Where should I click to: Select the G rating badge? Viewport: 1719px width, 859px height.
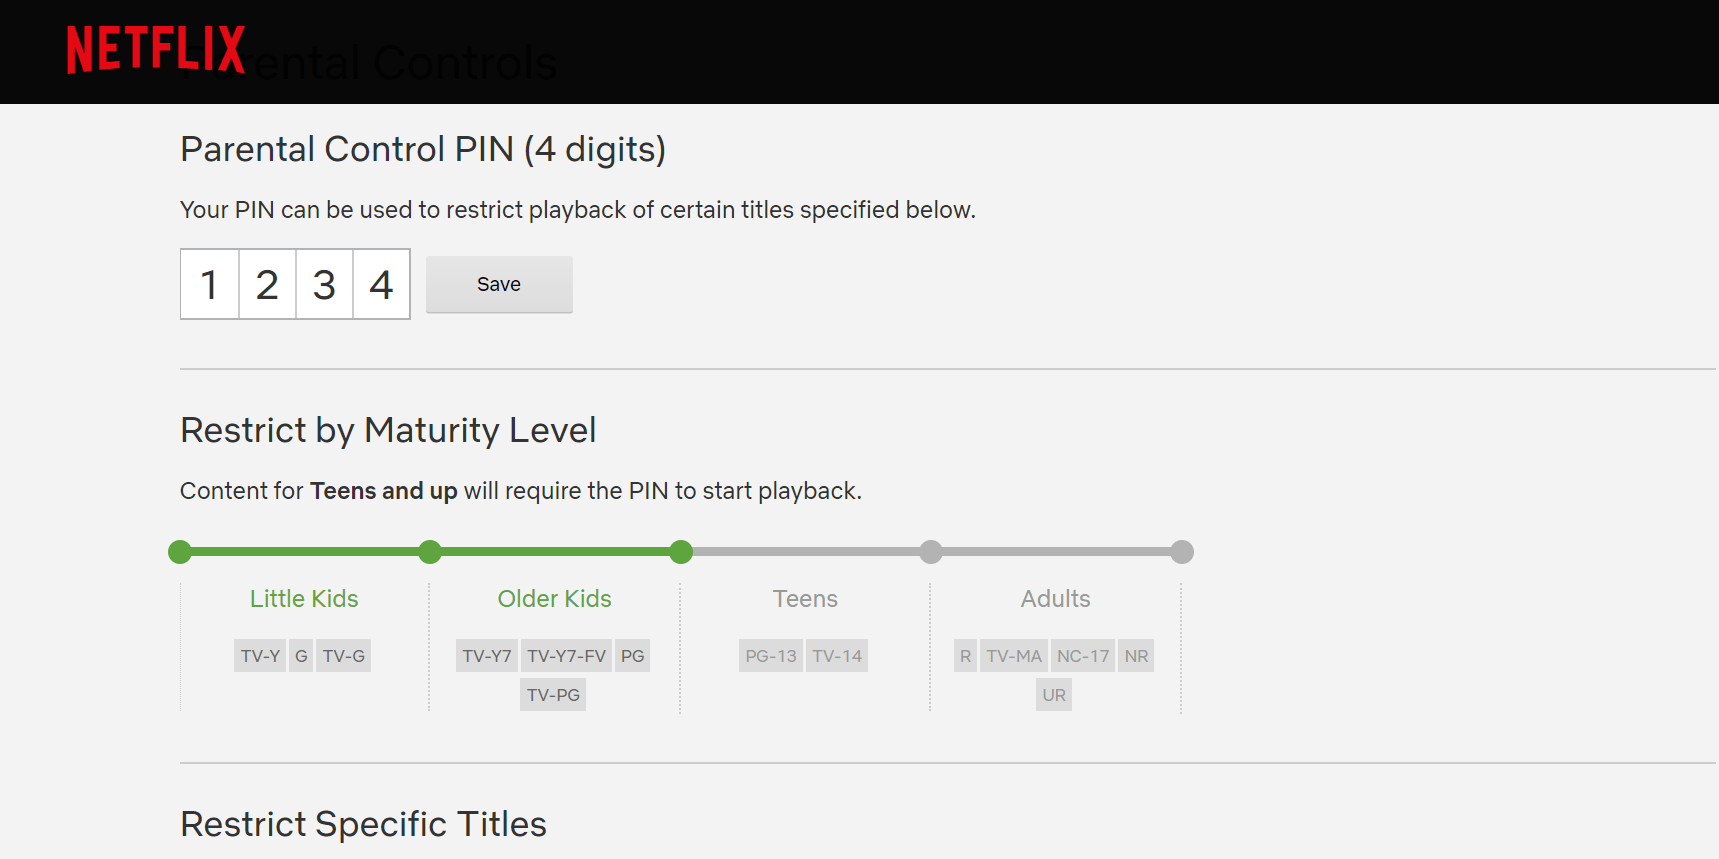coord(300,655)
